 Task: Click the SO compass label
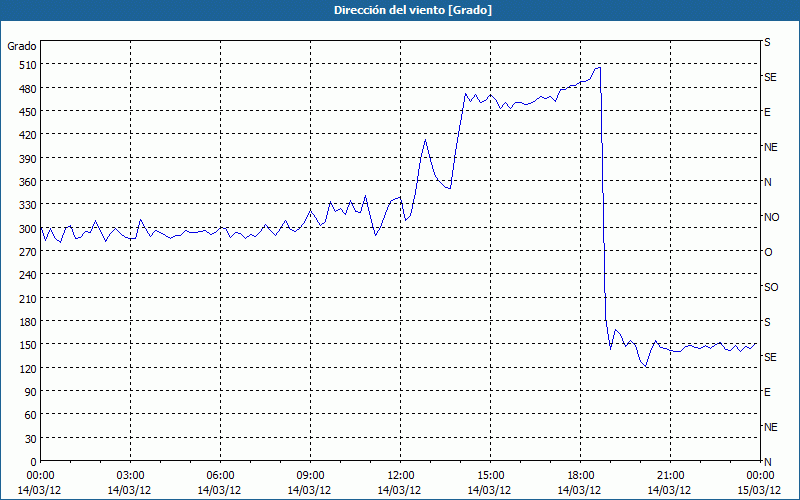(x=771, y=287)
